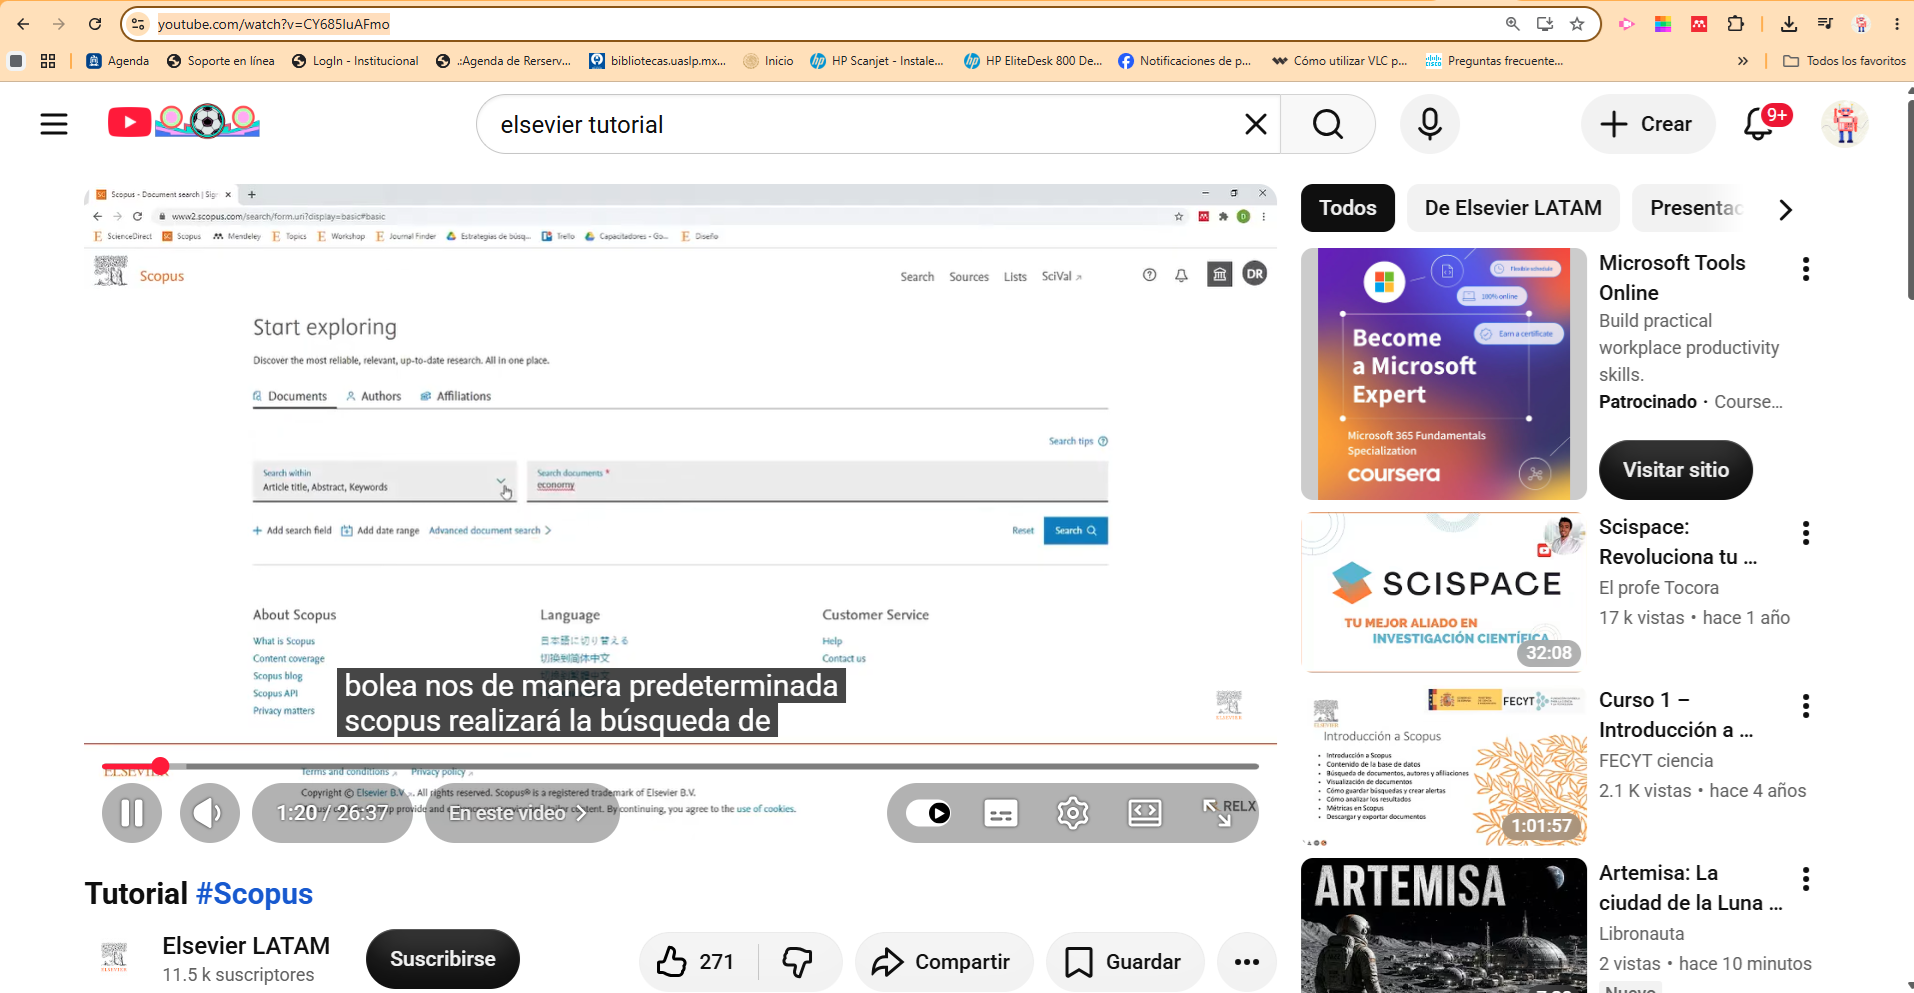Open the YouTube account avatar menu

click(1845, 124)
